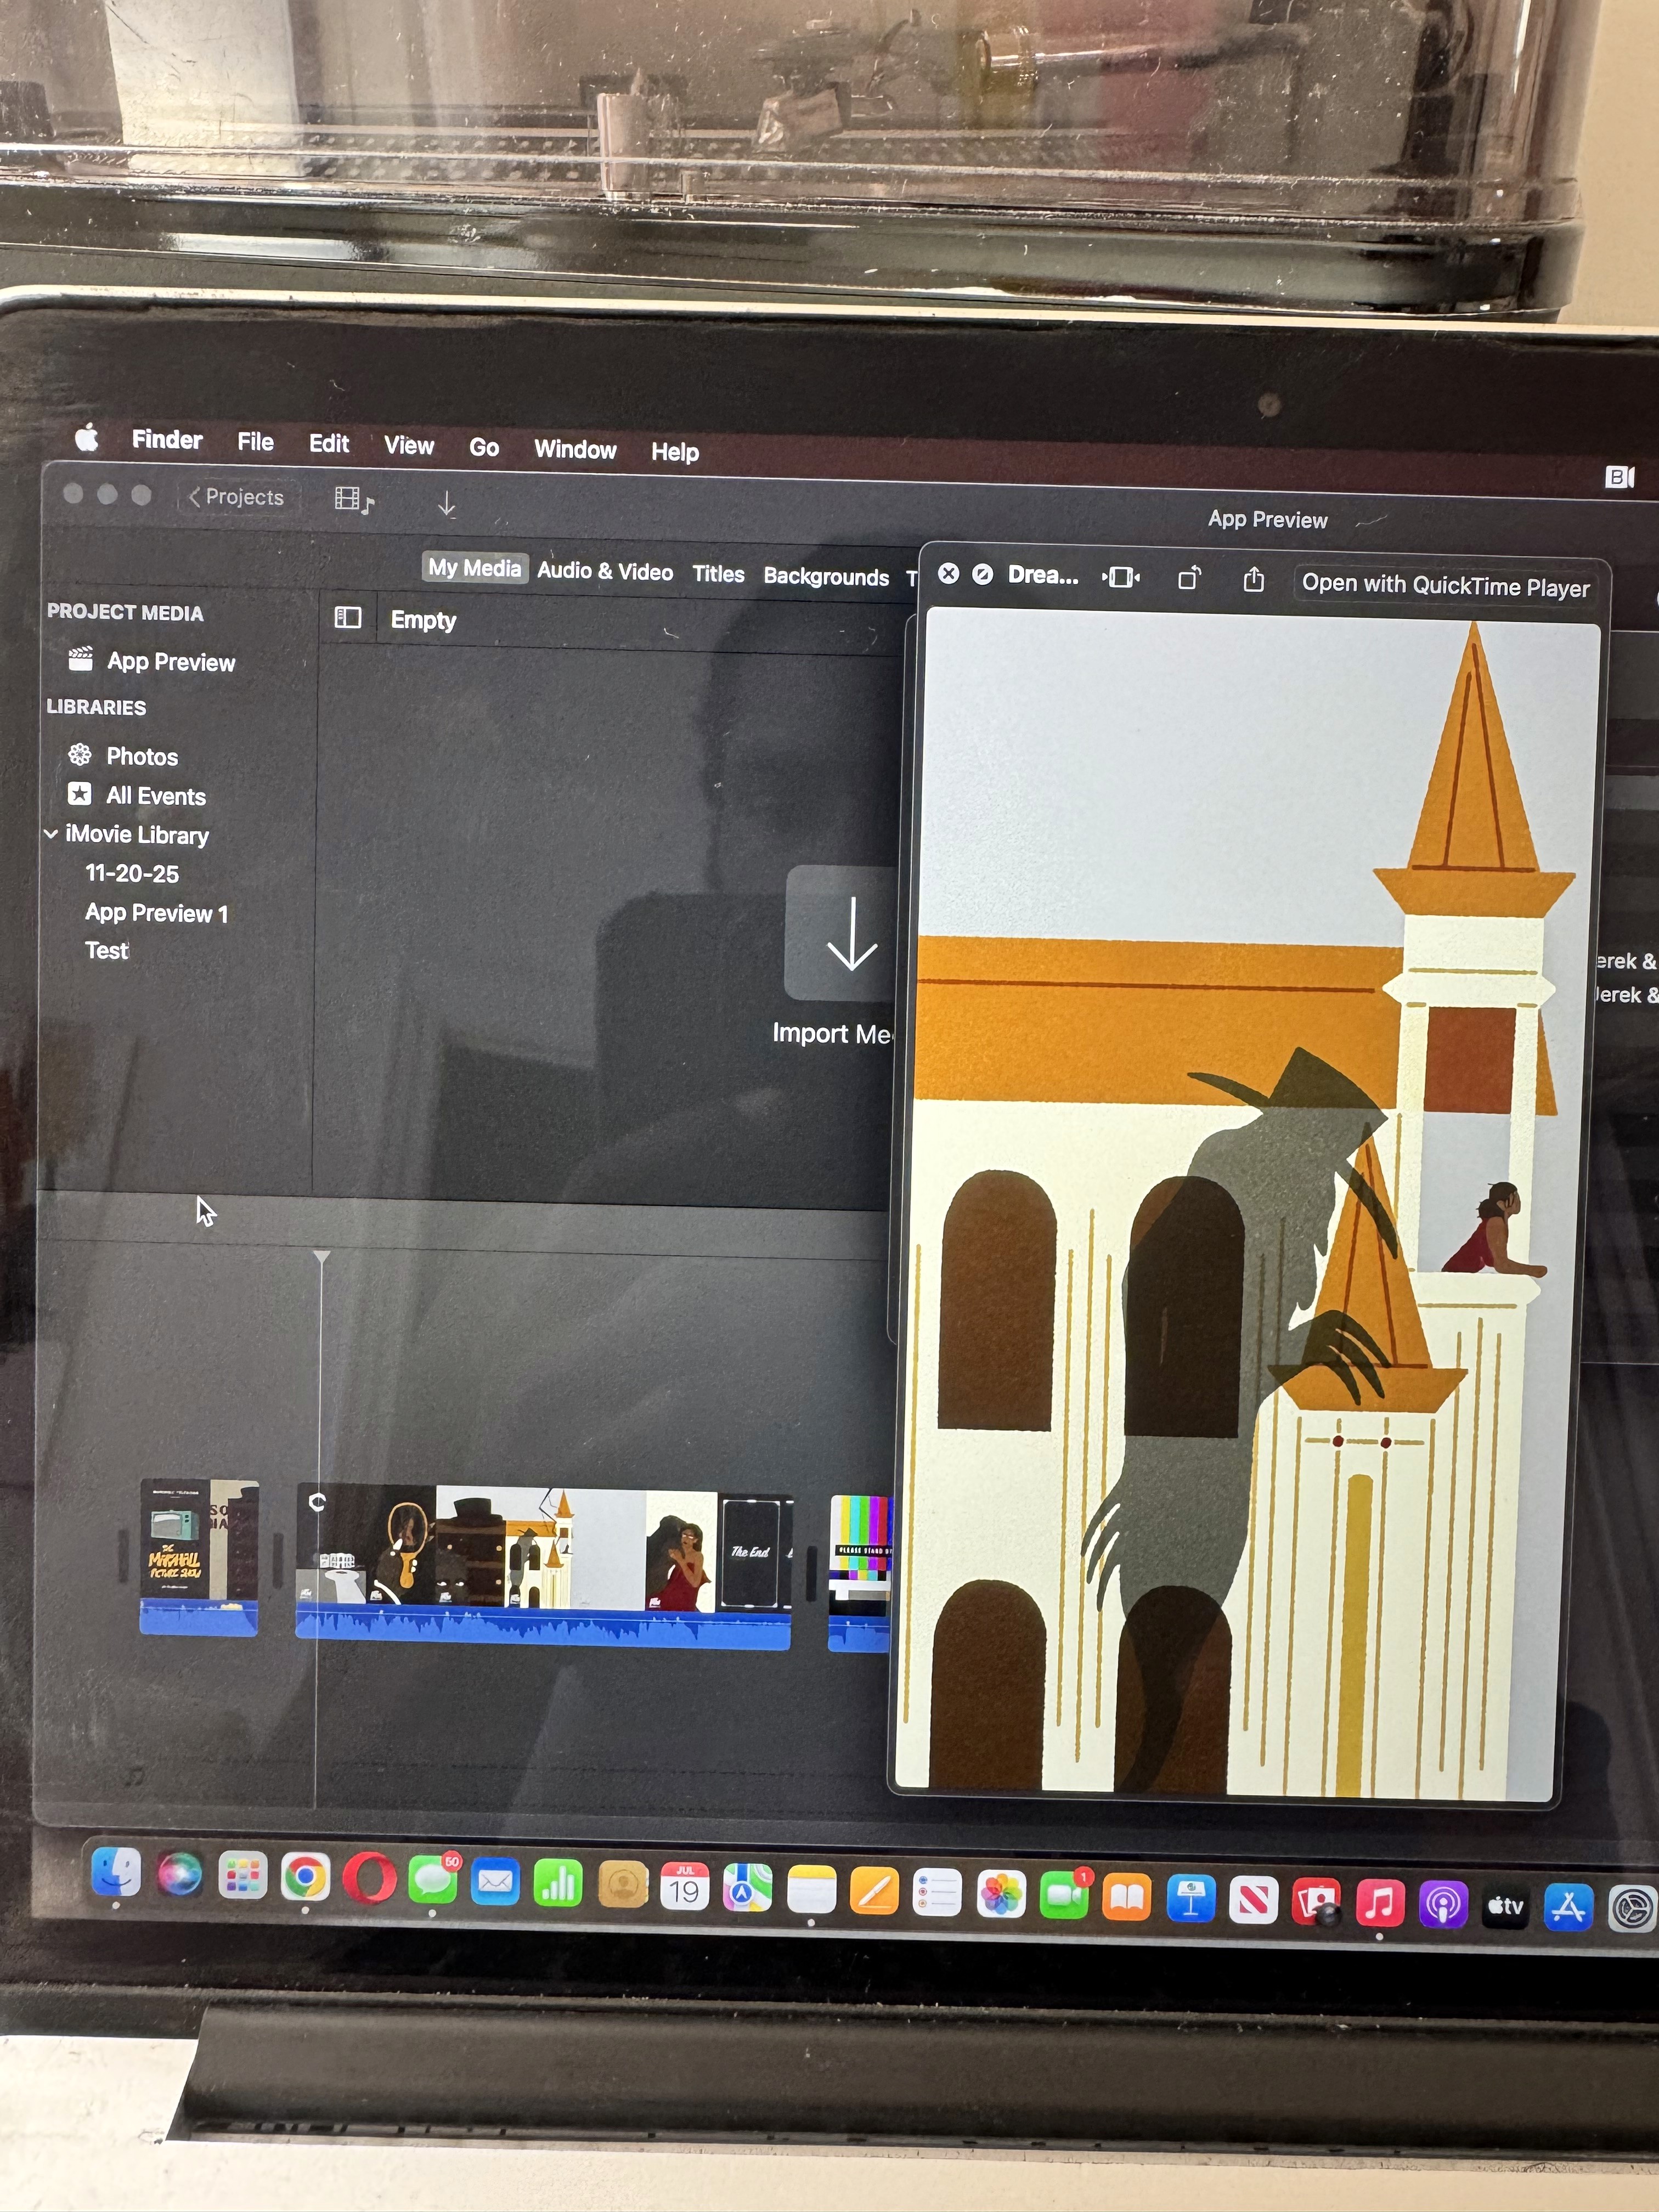
Task: Open Photos app from the Dock
Action: (1001, 1895)
